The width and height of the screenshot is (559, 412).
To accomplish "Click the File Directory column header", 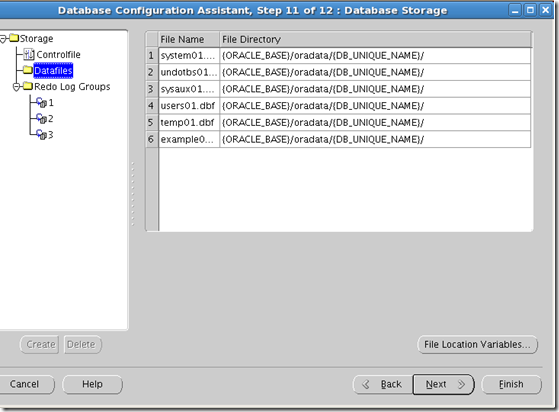I will click(375, 39).
